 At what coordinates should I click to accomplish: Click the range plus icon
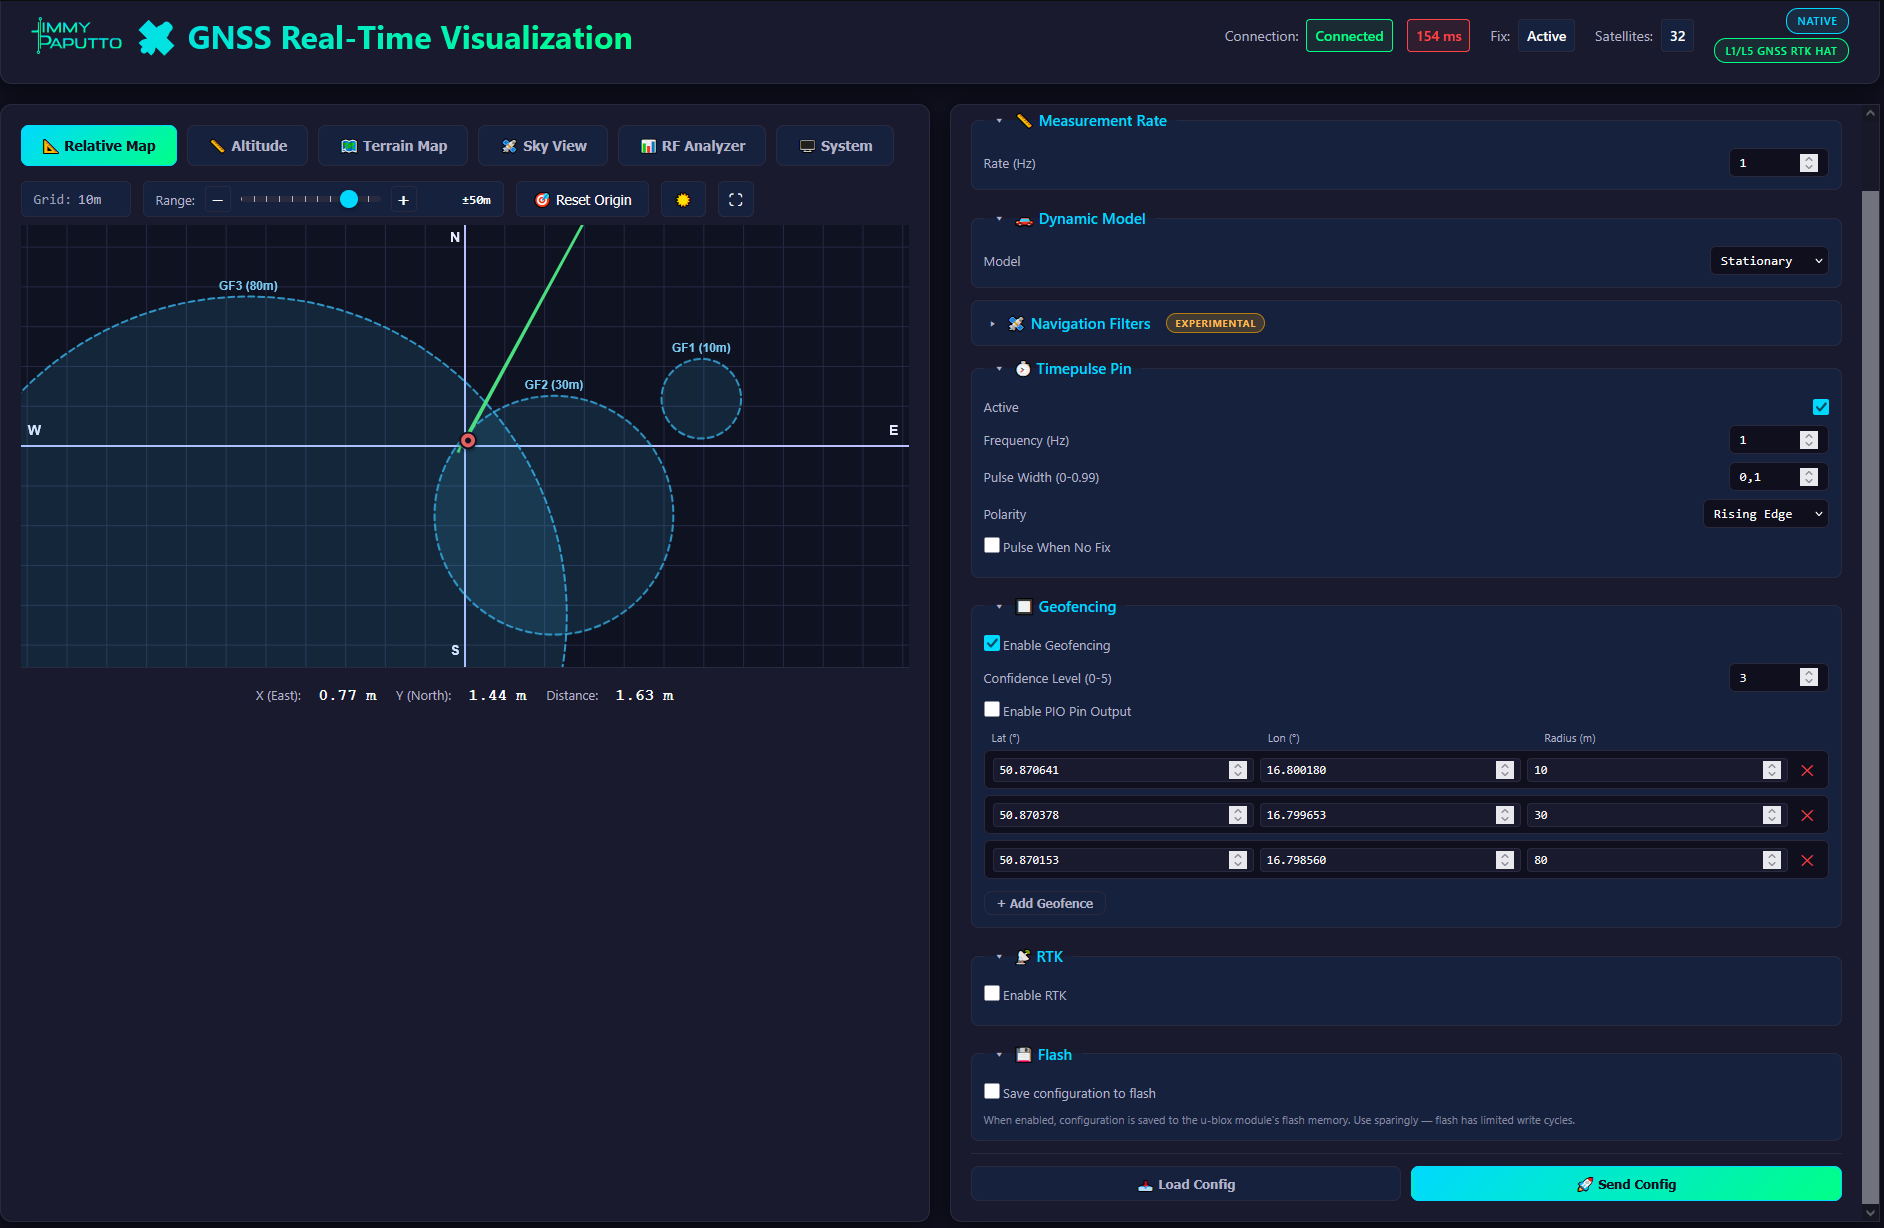click(404, 200)
